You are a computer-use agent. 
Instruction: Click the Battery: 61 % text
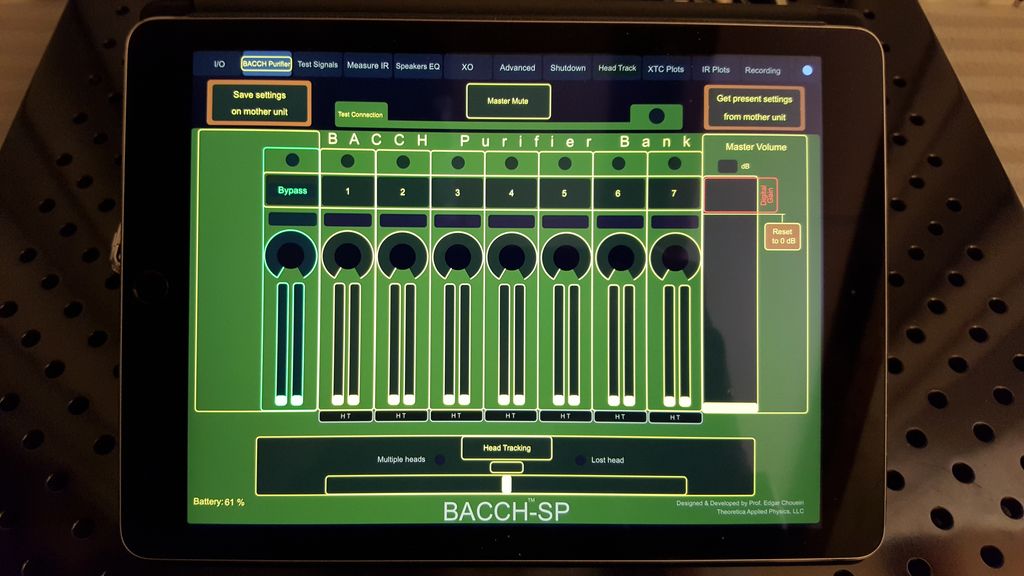pyautogui.click(x=219, y=502)
